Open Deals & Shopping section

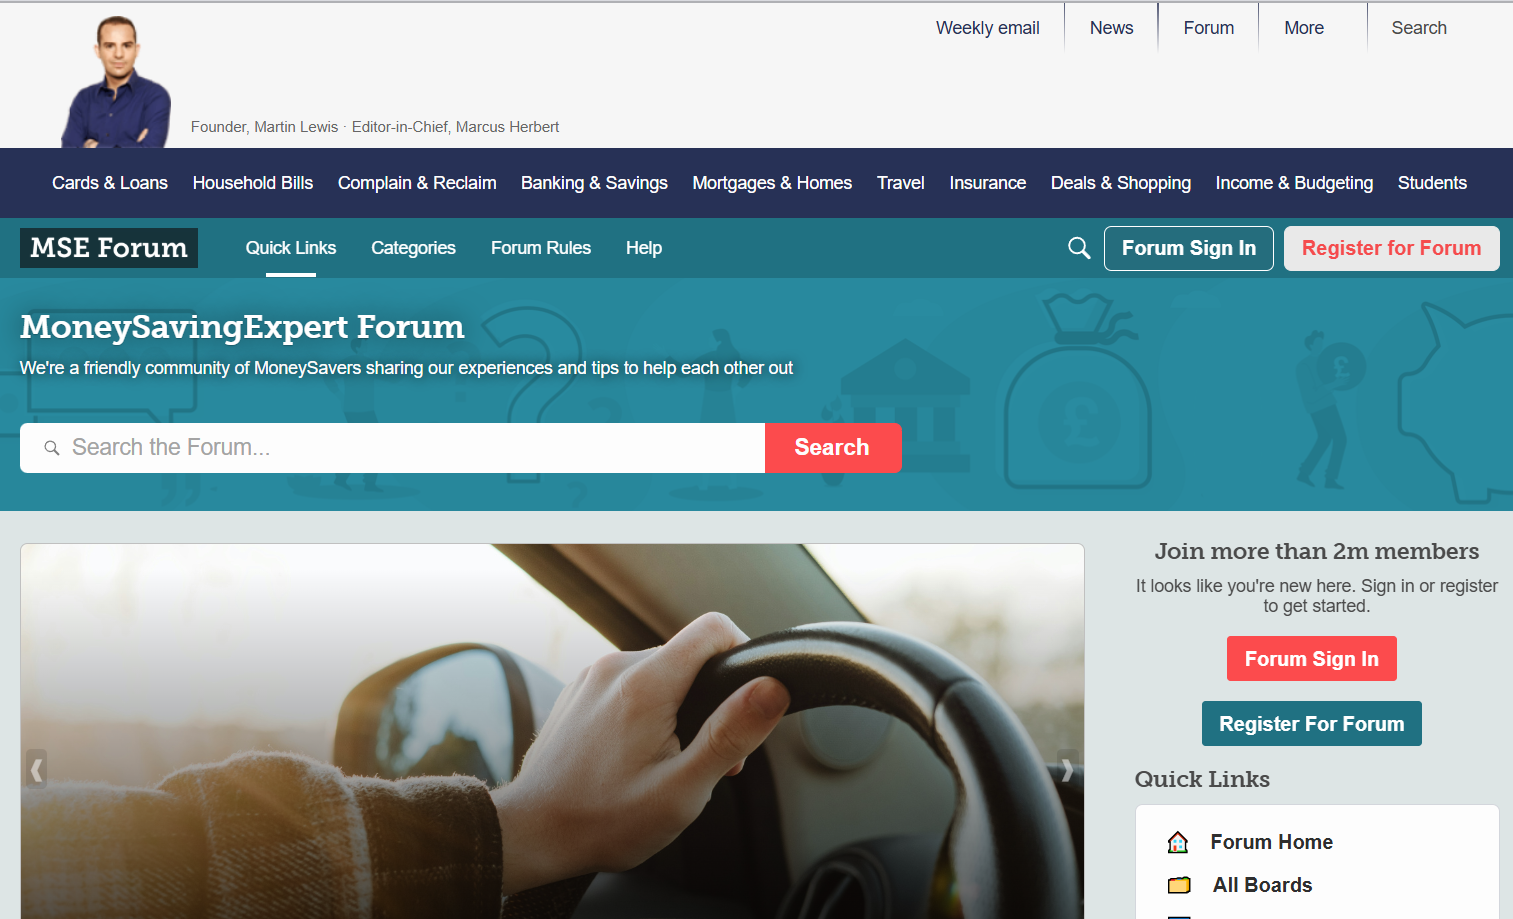point(1121,183)
